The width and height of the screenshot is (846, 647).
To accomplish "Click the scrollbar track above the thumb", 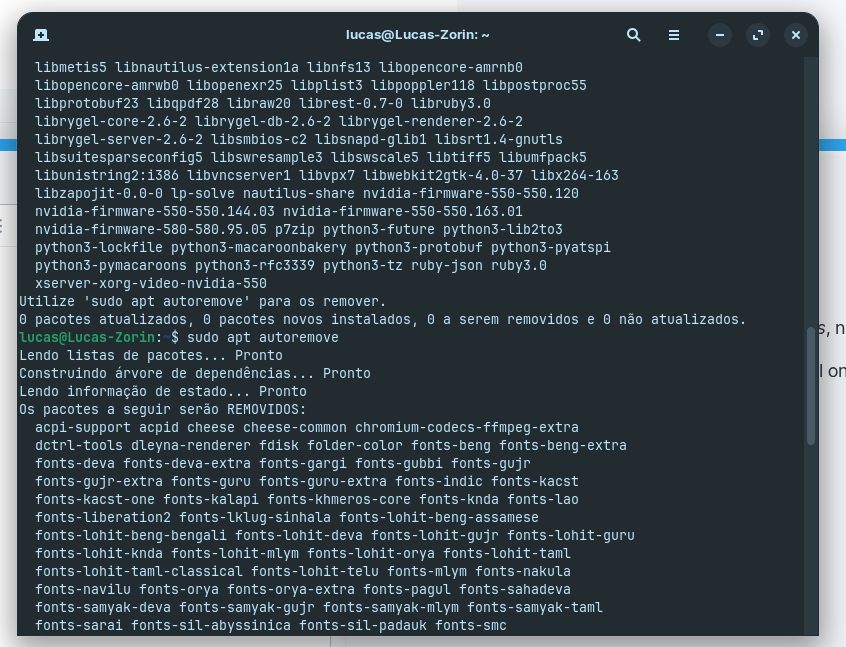I will [811, 200].
